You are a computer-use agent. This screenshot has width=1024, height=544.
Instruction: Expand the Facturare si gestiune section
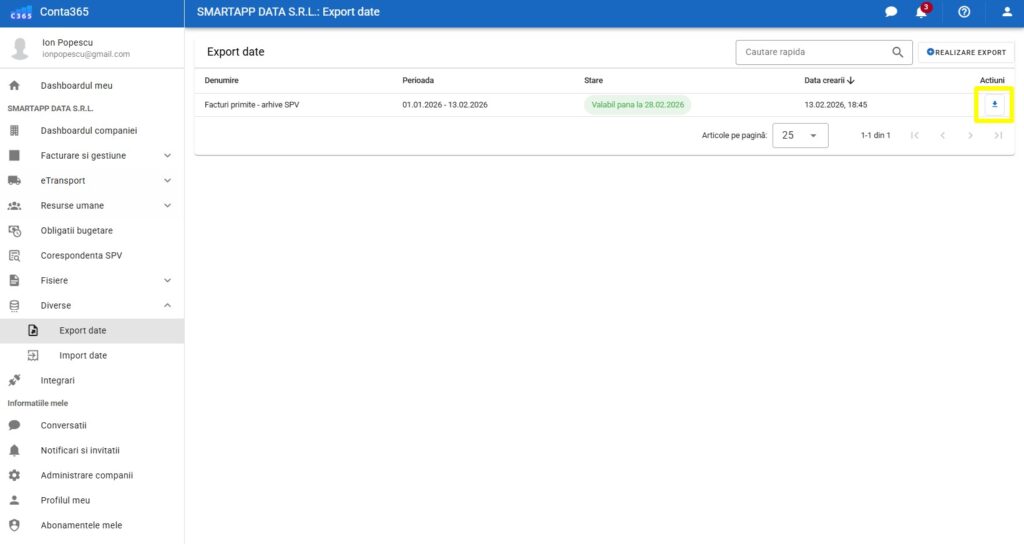(167, 156)
